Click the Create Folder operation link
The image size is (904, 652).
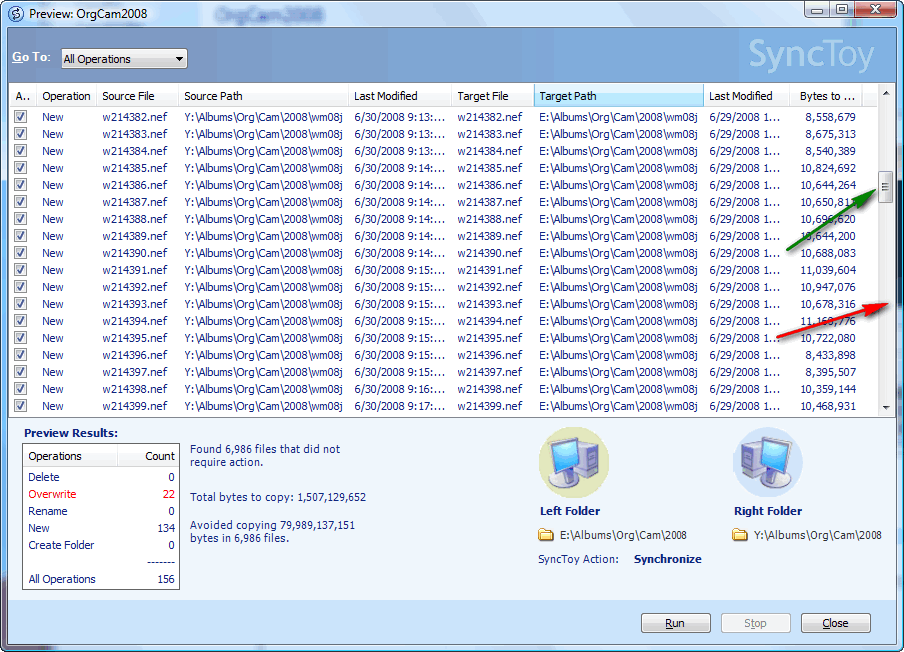pyautogui.click(x=61, y=545)
